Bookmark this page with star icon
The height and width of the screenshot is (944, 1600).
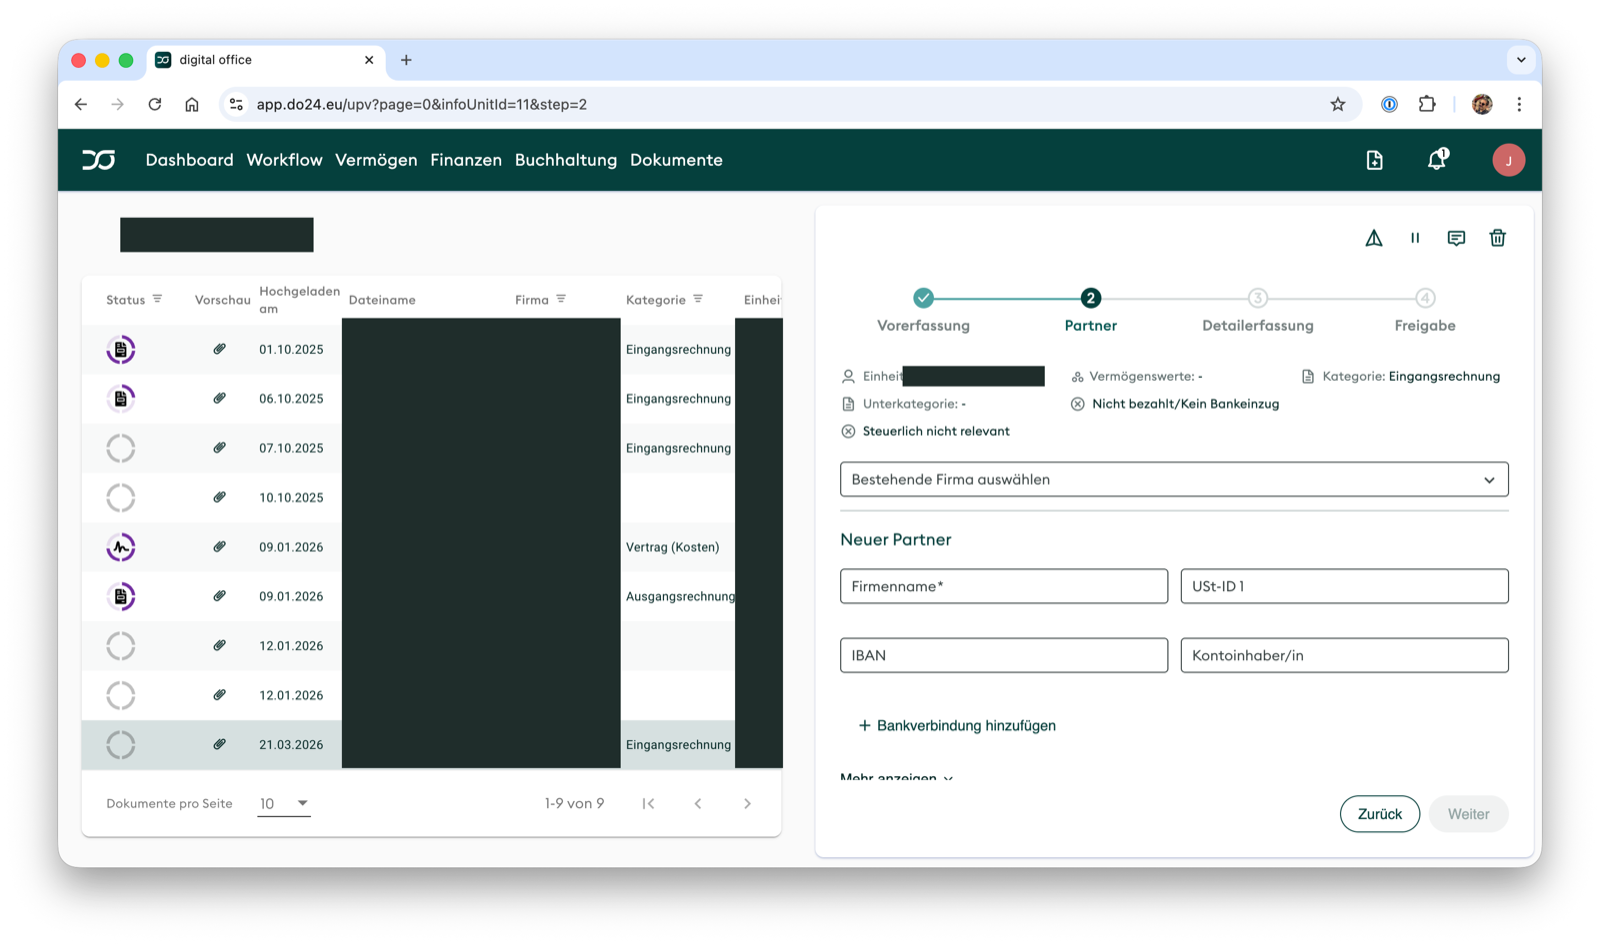1338,104
